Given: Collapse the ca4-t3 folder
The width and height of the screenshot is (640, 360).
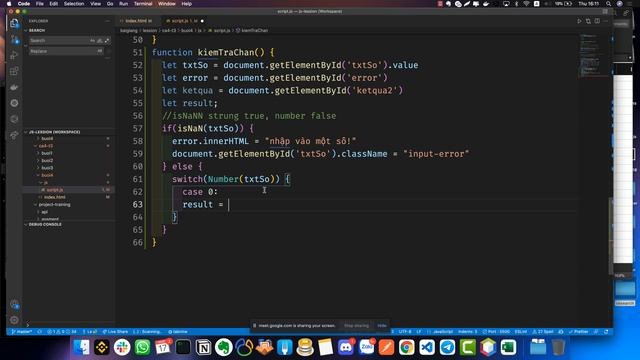Looking at the screenshot, I should click(x=46, y=146).
